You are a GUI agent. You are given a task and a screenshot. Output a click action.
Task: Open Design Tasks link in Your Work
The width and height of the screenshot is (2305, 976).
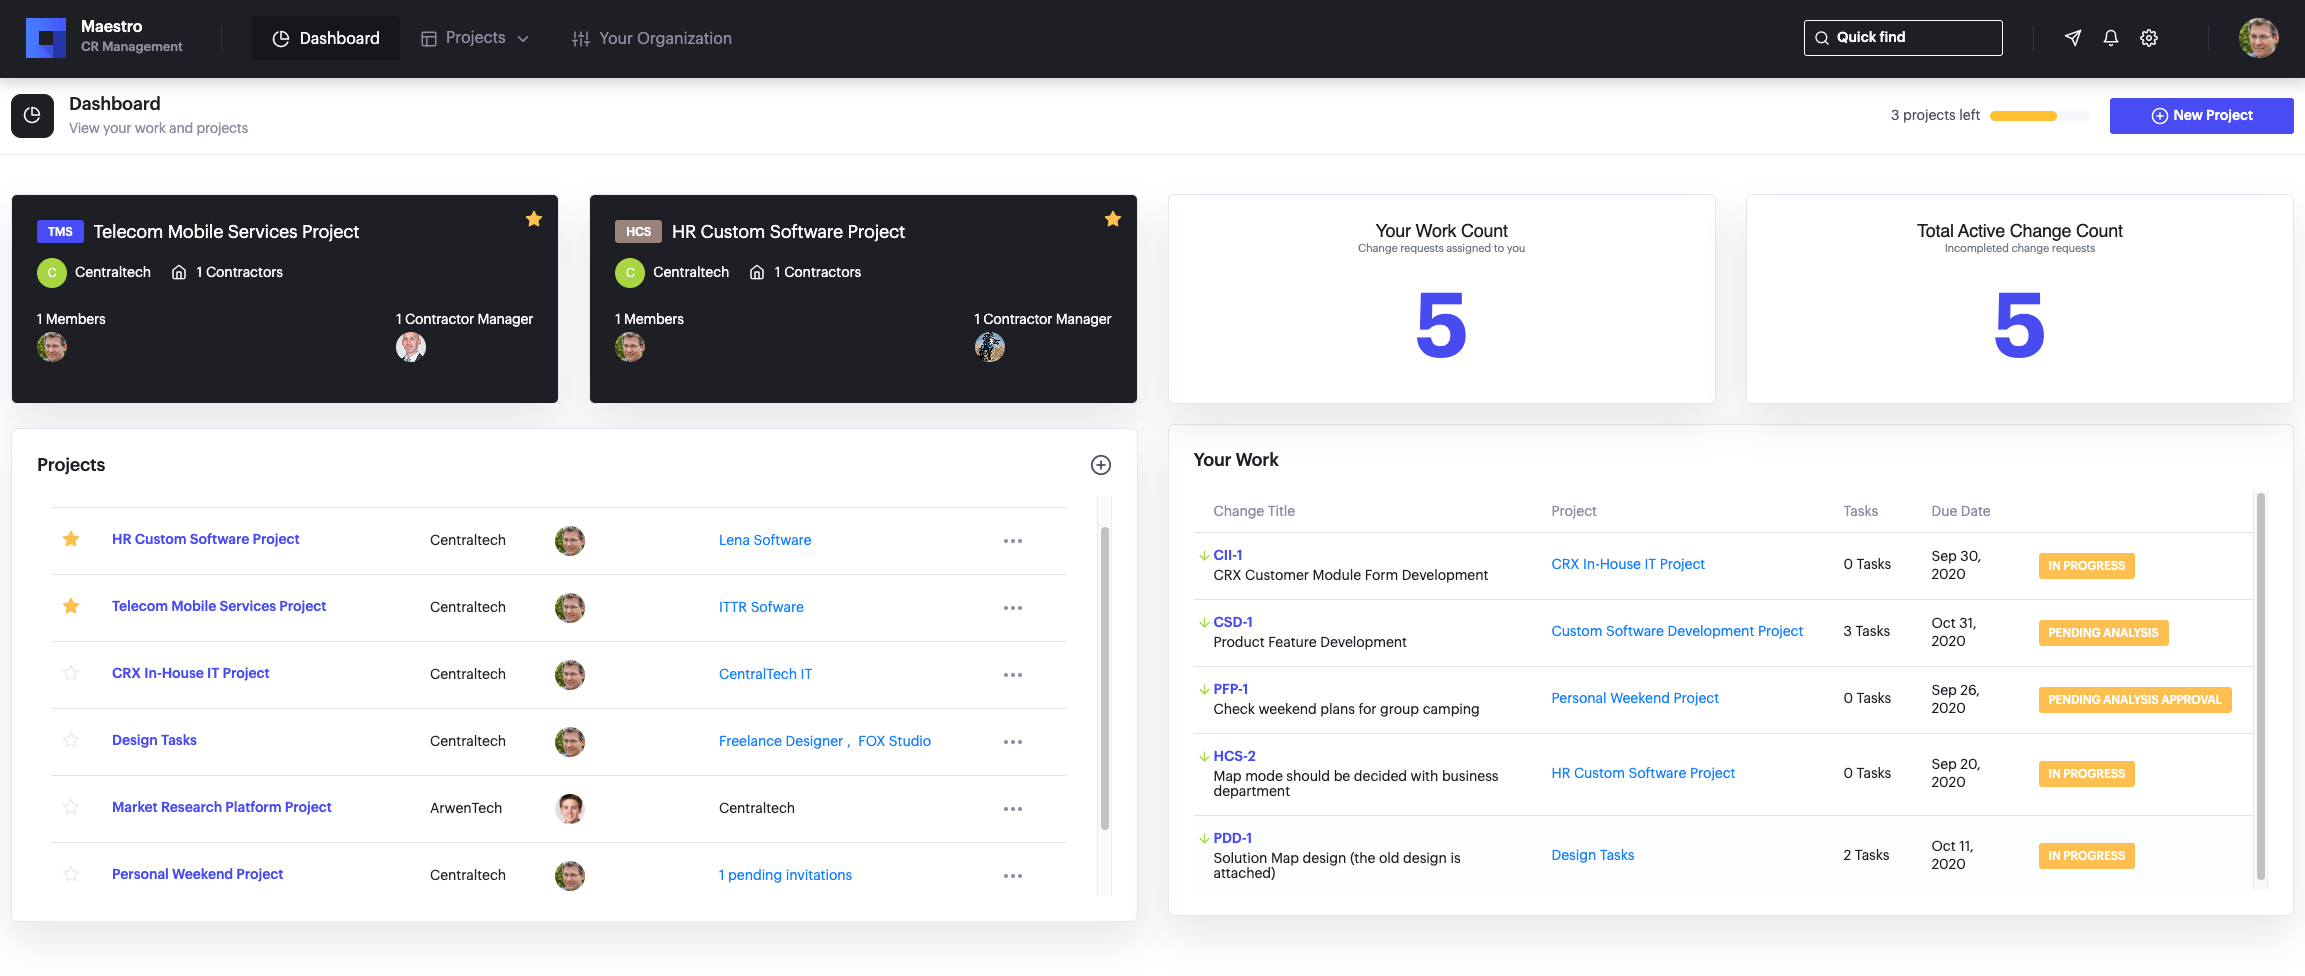[x=1593, y=855]
